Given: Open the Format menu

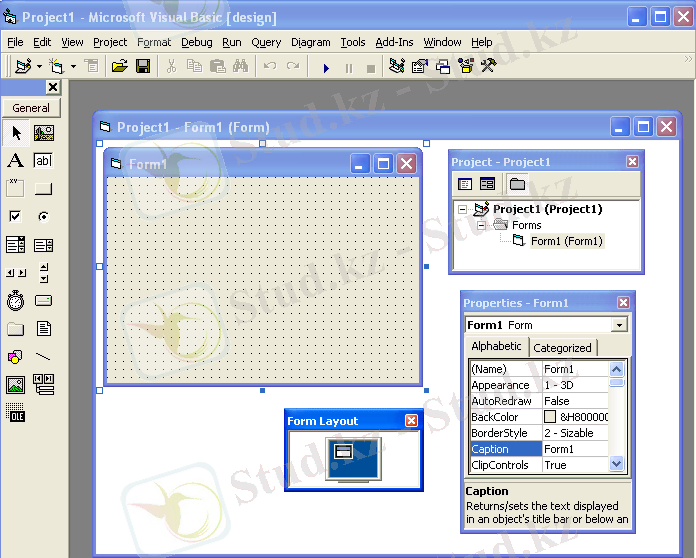Looking at the screenshot, I should [x=154, y=43].
